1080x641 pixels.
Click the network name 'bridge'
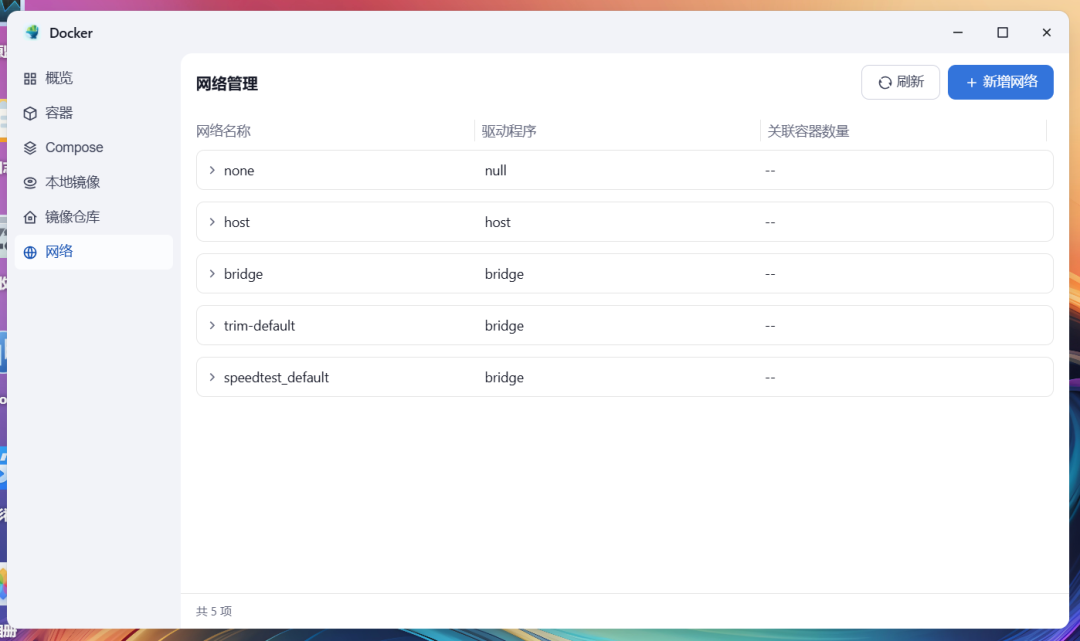pos(243,274)
